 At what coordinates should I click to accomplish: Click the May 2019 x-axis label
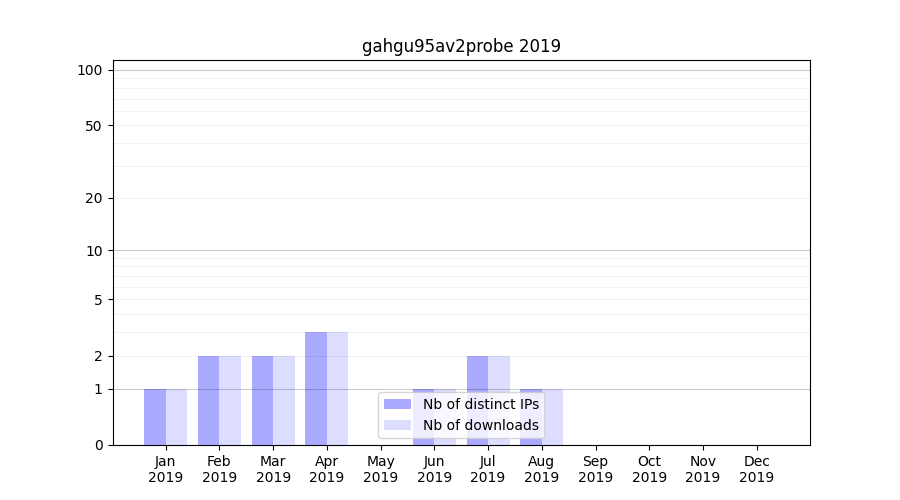click(380, 469)
